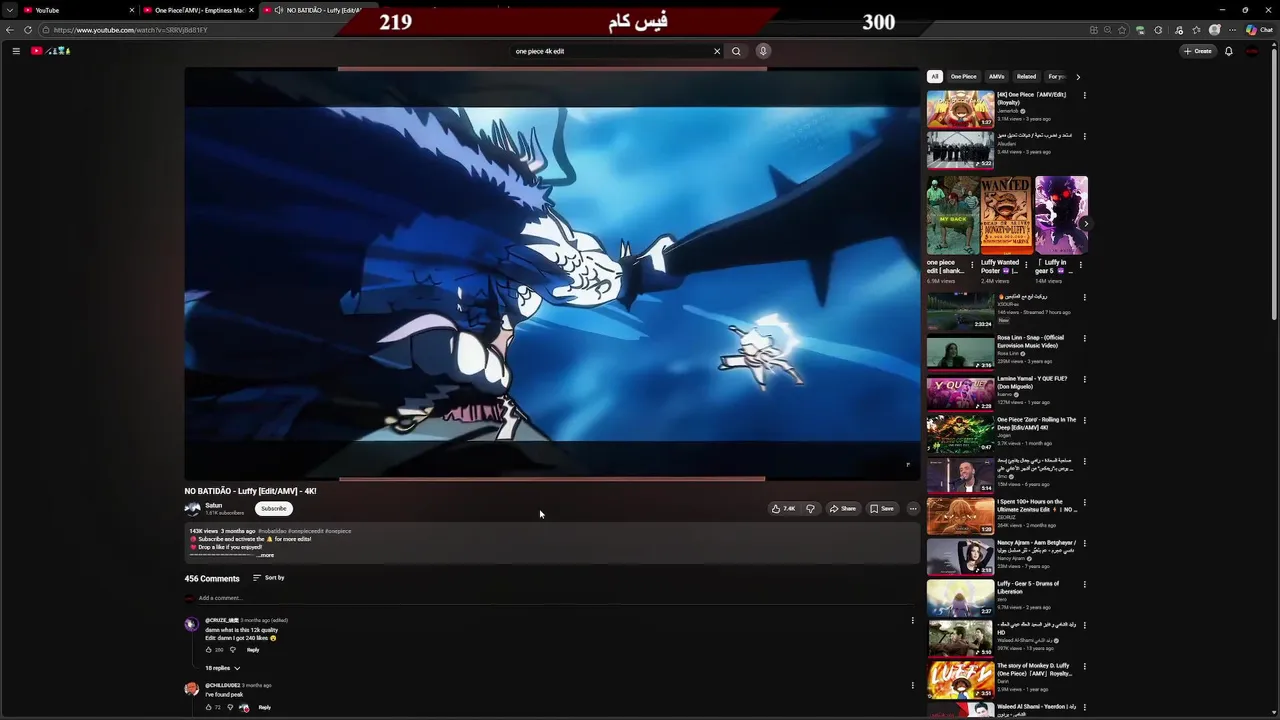Select the 'Related' filter chip
Viewport: 1280px width, 720px height.
1026,77
